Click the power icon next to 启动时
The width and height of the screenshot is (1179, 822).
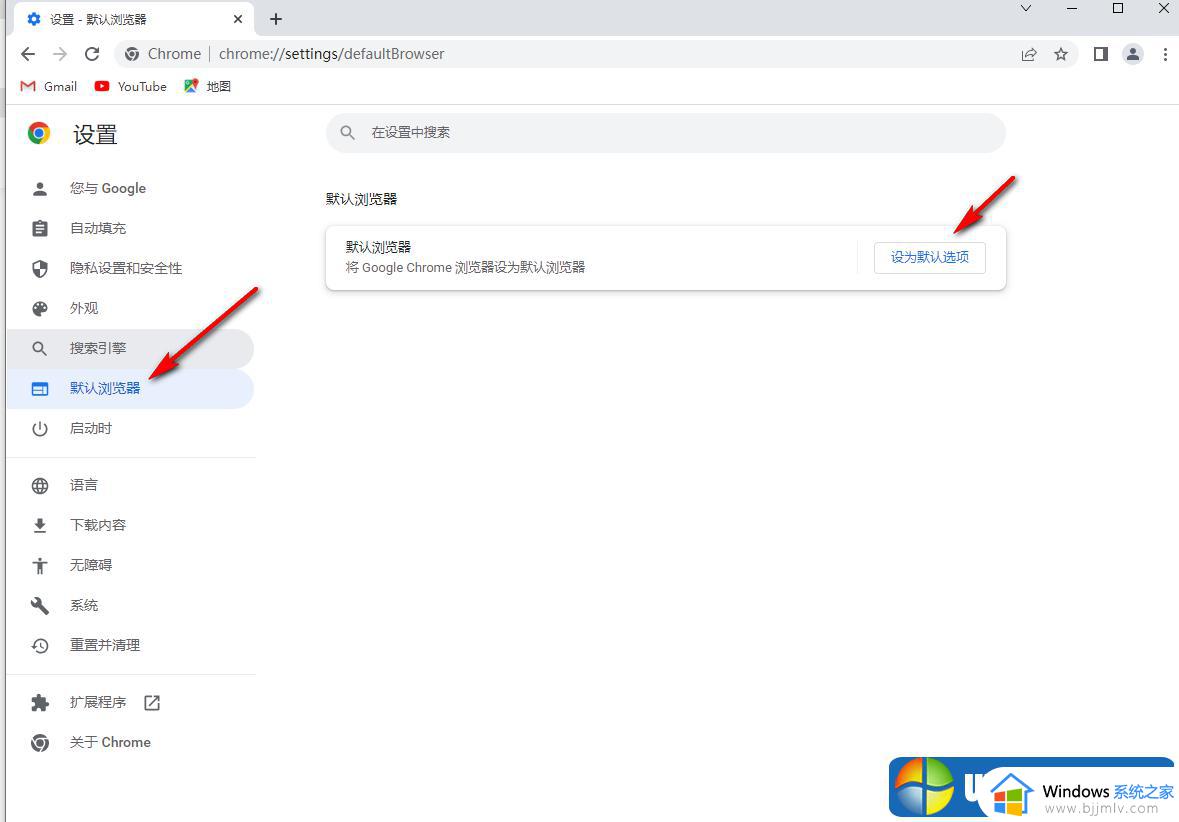40,429
